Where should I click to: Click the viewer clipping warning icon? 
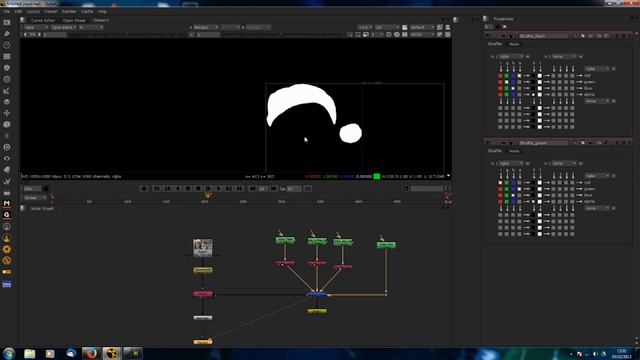coord(448,35)
